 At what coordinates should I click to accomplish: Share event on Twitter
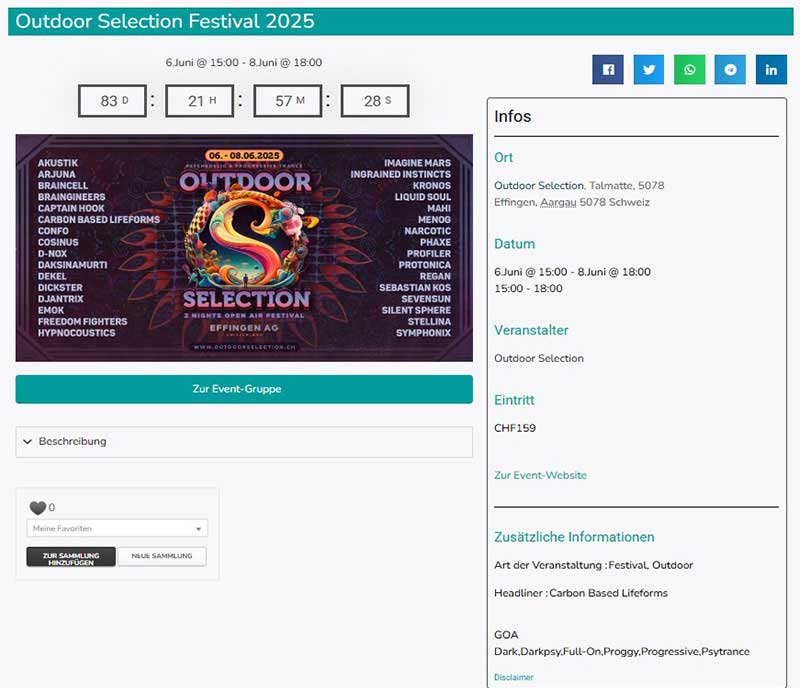pyautogui.click(x=649, y=70)
